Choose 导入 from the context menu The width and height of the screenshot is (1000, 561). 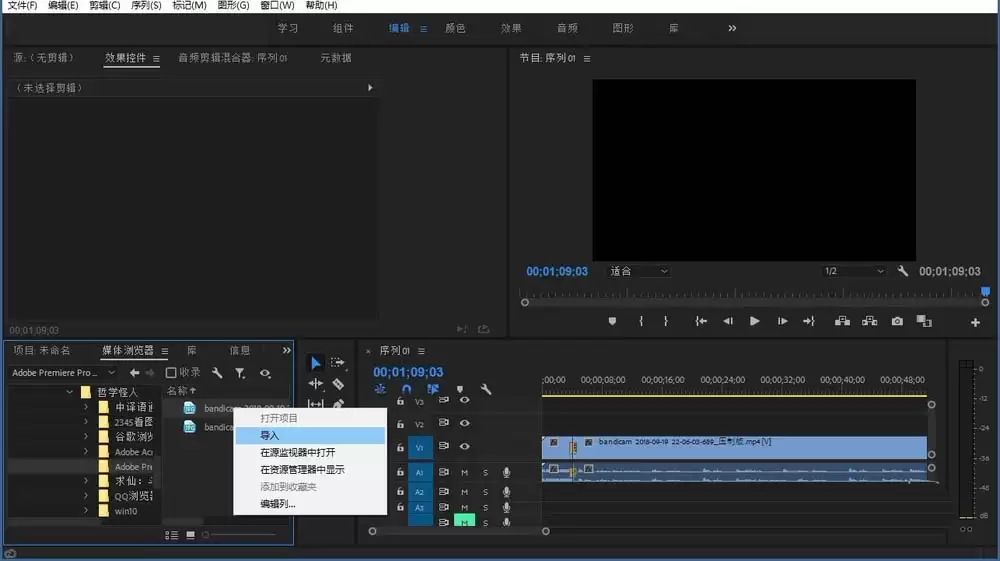click(270, 436)
